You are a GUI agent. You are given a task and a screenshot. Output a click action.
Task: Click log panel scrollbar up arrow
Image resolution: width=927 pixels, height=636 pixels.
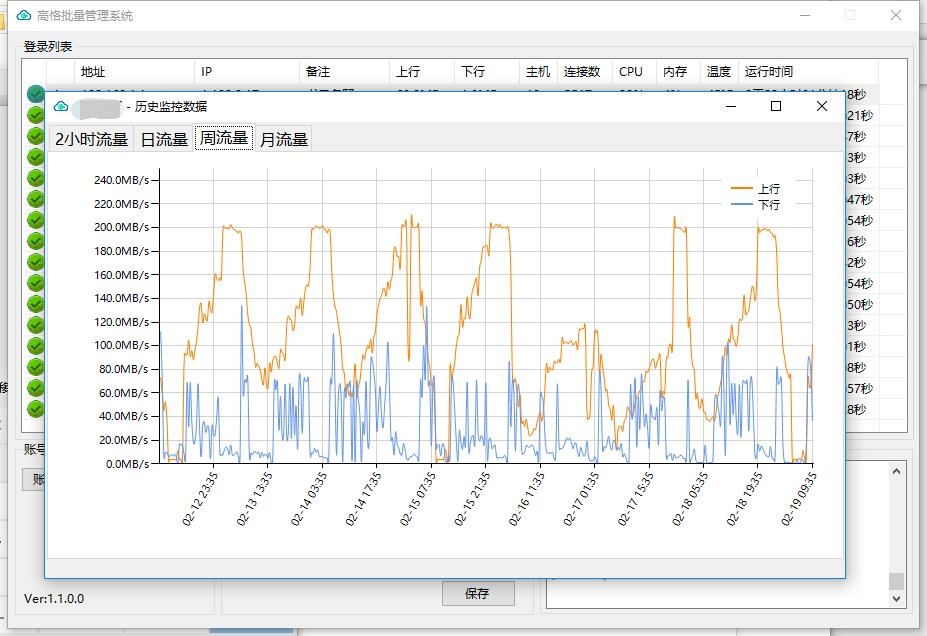pos(896,469)
